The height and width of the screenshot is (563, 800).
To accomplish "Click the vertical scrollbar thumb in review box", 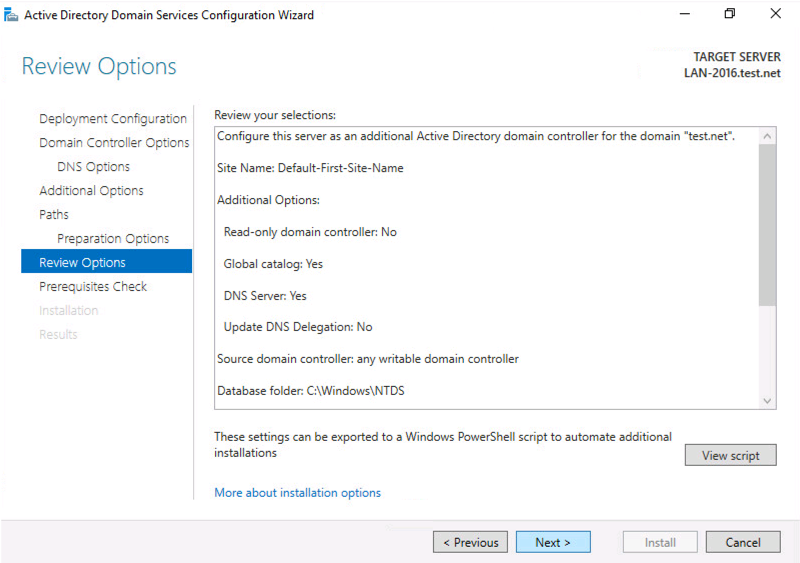I will click(x=767, y=225).
